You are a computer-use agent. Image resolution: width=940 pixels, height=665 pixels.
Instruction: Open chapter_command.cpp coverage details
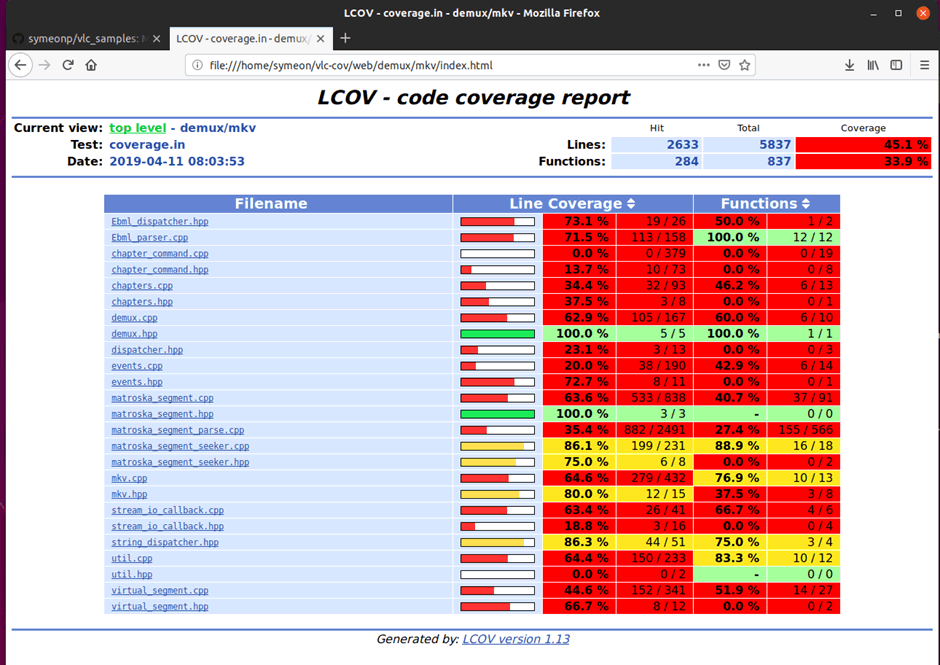click(159, 254)
